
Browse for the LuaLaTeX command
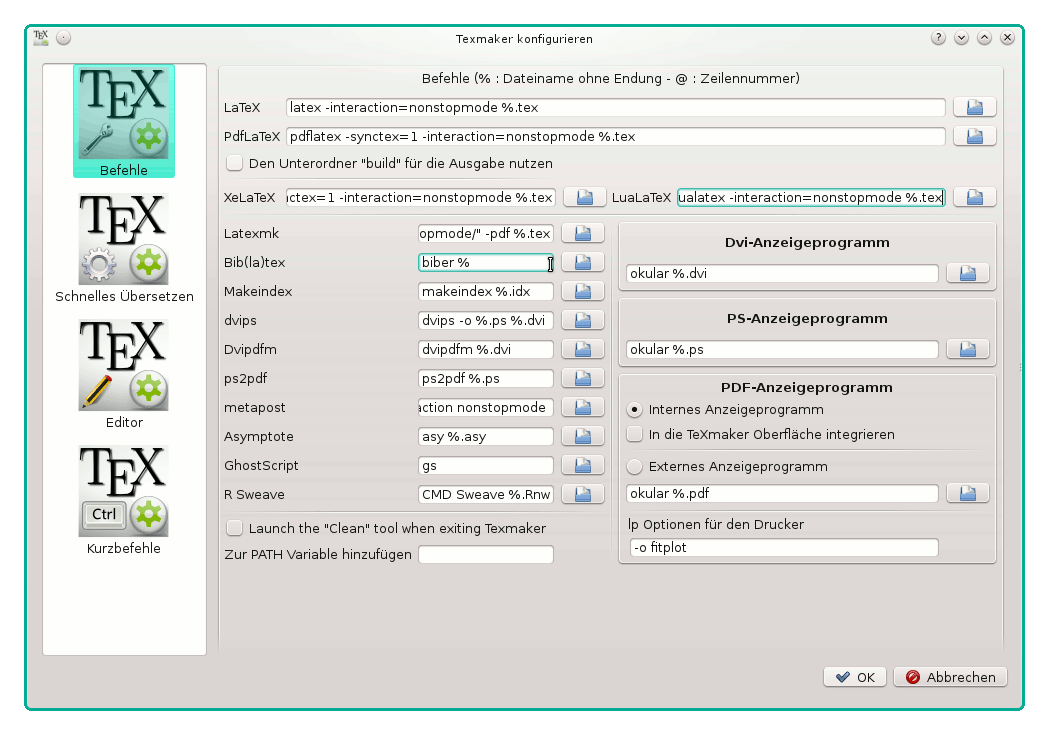tap(974, 197)
